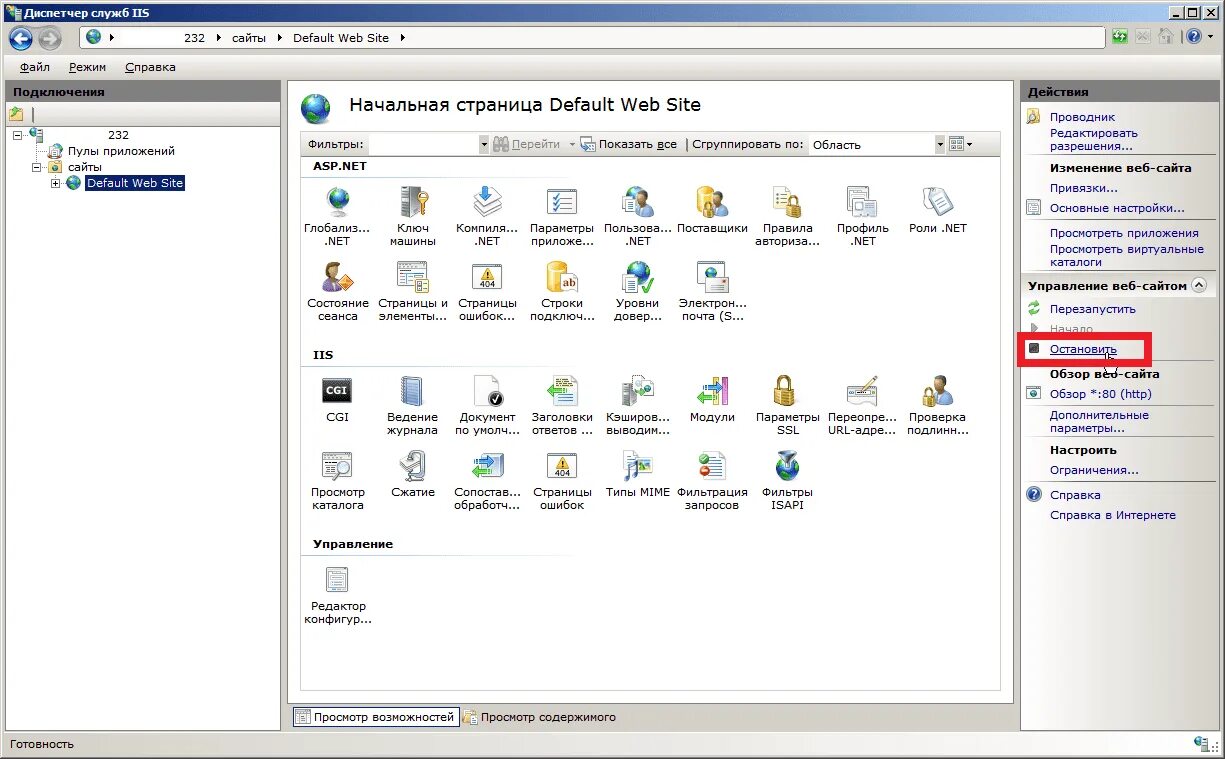Click the Перезапустить action link

pyautogui.click(x=1092, y=309)
